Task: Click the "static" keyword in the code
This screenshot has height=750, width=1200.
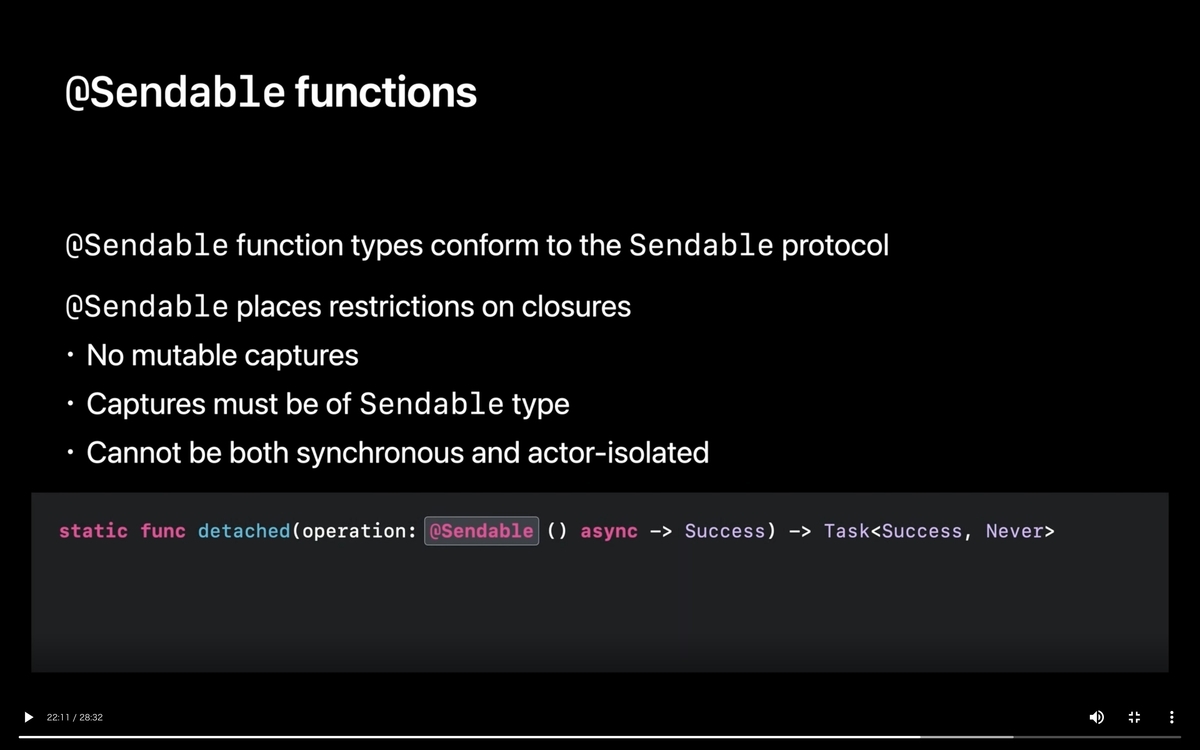Action: [x=93, y=531]
